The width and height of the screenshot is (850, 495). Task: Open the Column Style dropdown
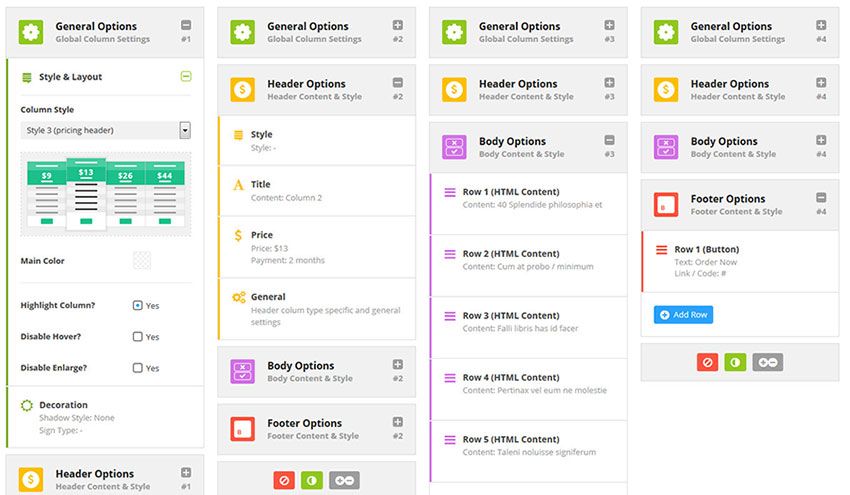[185, 130]
